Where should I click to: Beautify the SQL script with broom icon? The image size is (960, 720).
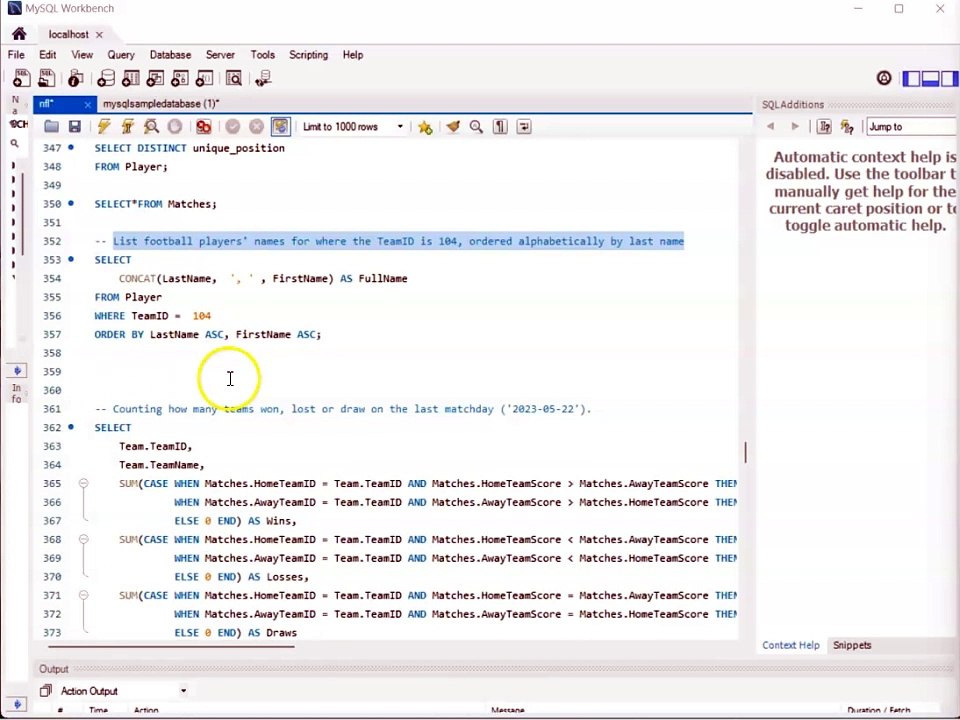(453, 127)
